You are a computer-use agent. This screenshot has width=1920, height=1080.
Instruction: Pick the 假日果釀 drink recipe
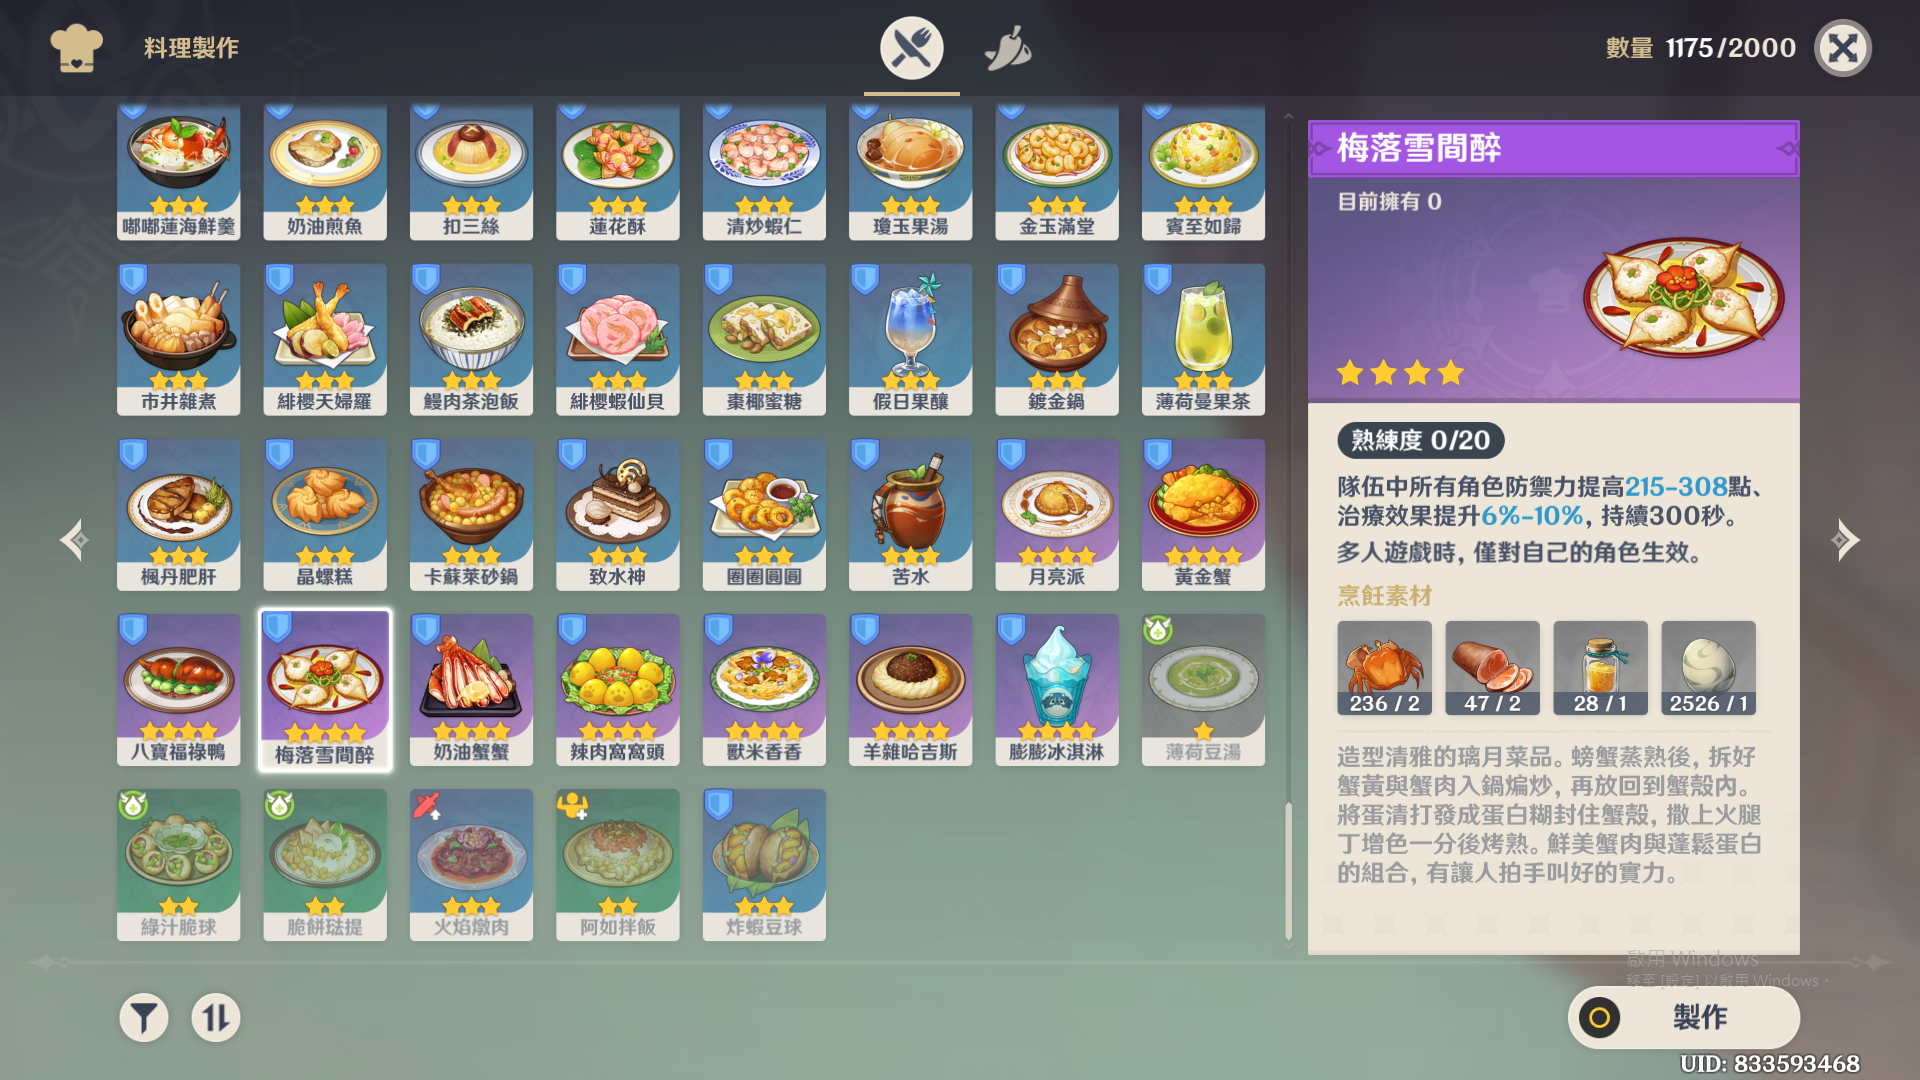tap(910, 340)
